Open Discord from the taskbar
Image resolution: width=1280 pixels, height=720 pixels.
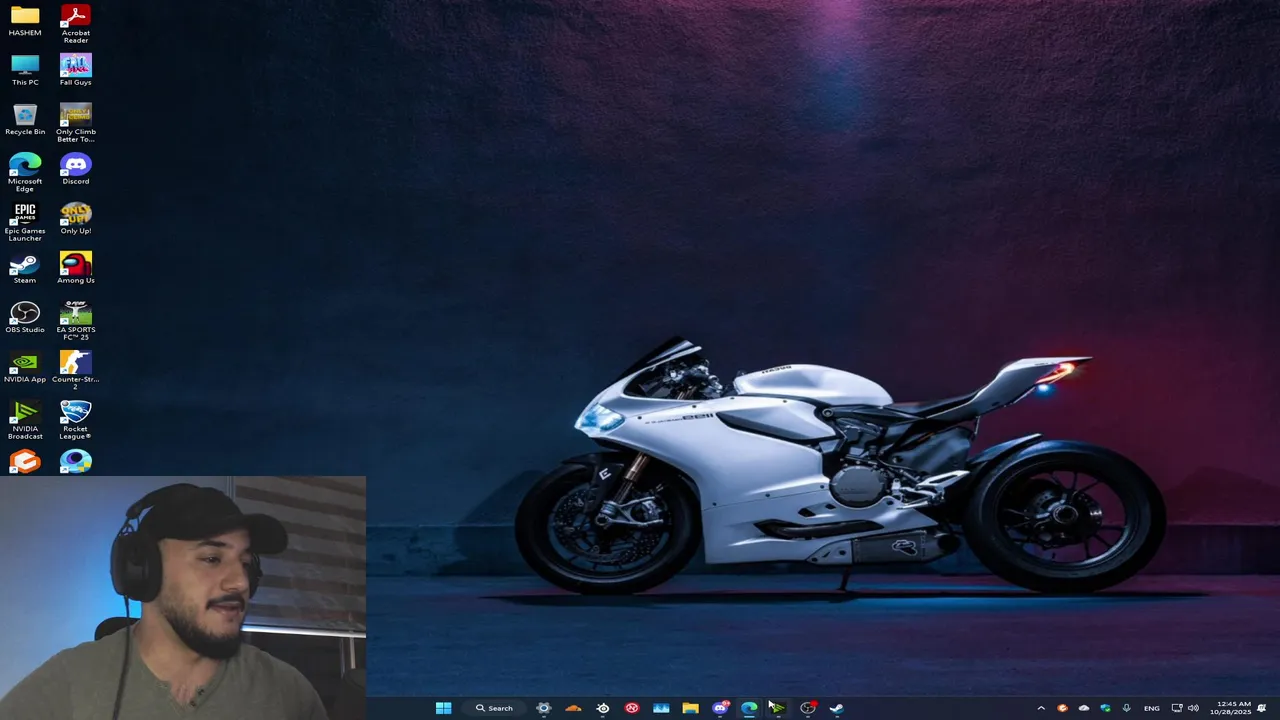coord(720,708)
